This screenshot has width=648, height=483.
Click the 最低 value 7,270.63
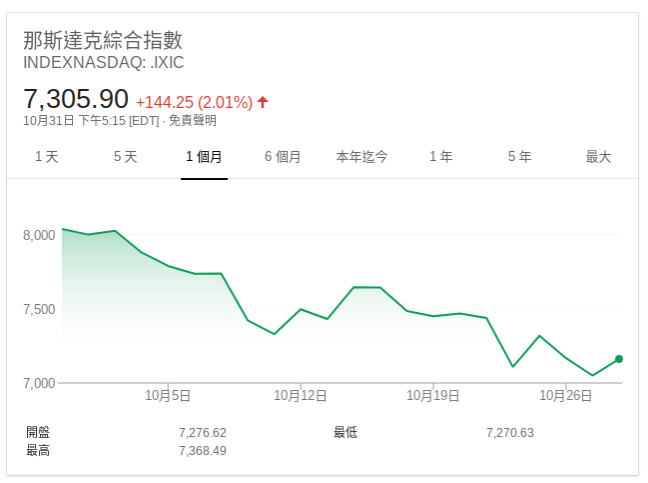point(510,433)
